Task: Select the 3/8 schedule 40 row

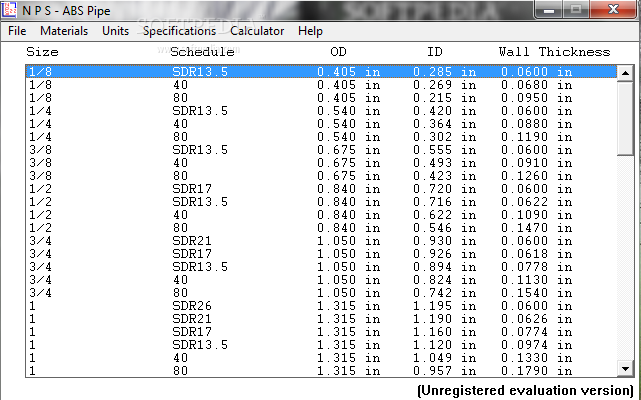Action: pyautogui.click(x=321, y=163)
